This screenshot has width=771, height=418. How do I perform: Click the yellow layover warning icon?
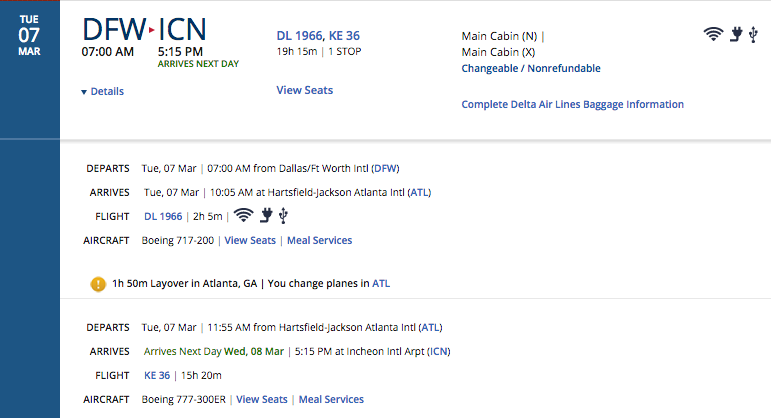click(x=98, y=284)
